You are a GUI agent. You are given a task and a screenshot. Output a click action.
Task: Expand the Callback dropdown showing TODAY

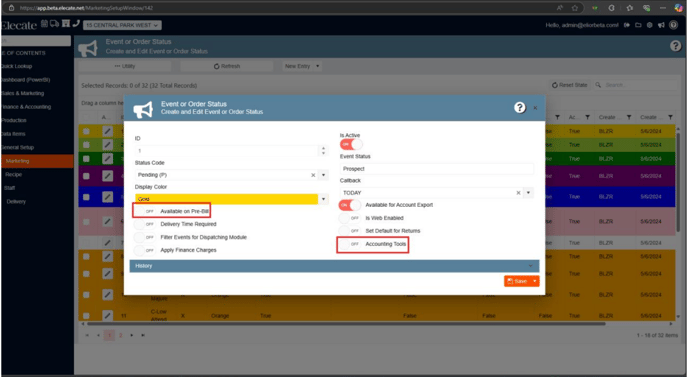[x=528, y=193]
